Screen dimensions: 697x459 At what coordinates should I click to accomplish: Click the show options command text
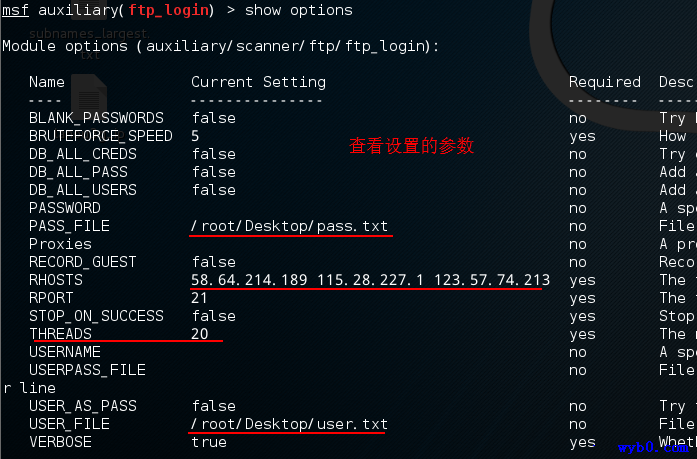tap(299, 10)
